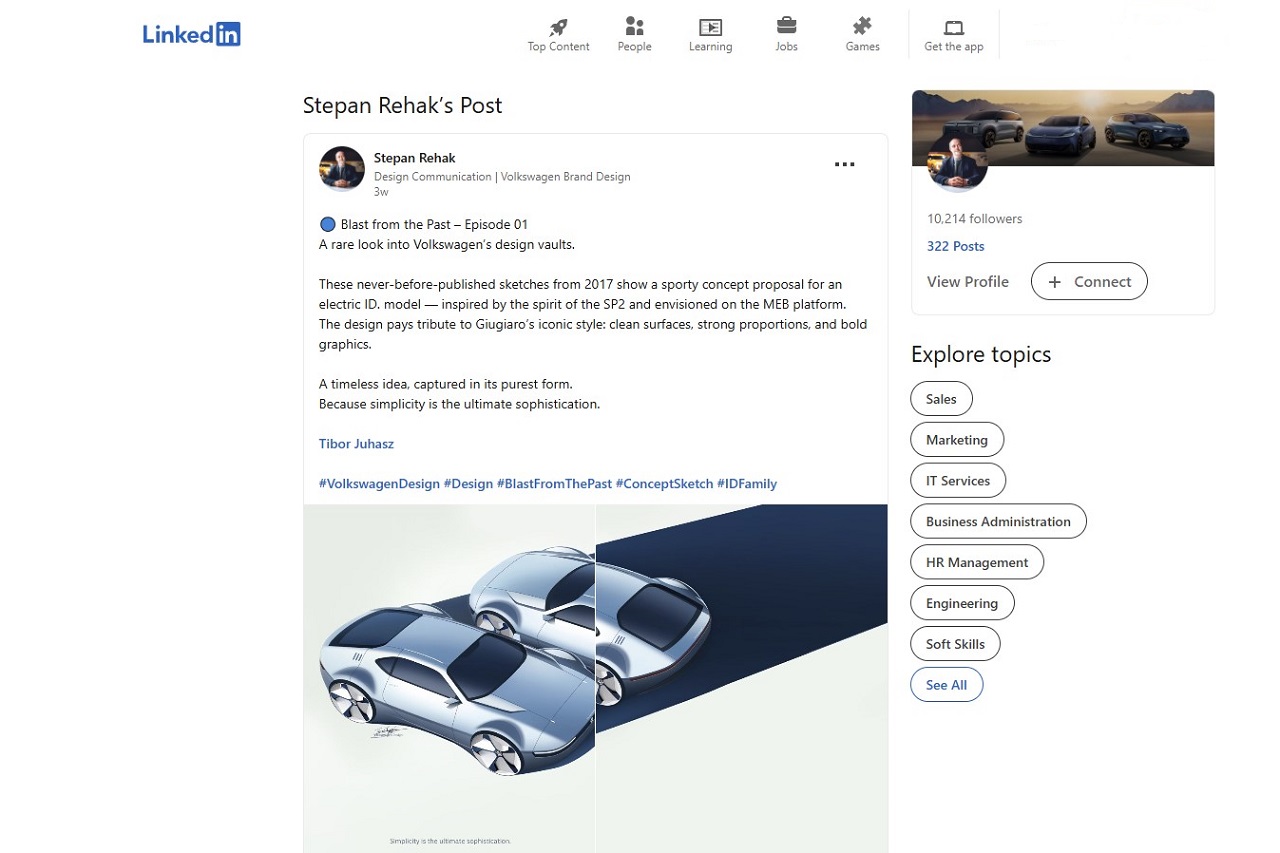Viewport: 1280px width, 853px height.
Task: Open the LinkedIn logo home link
Action: (x=191, y=34)
